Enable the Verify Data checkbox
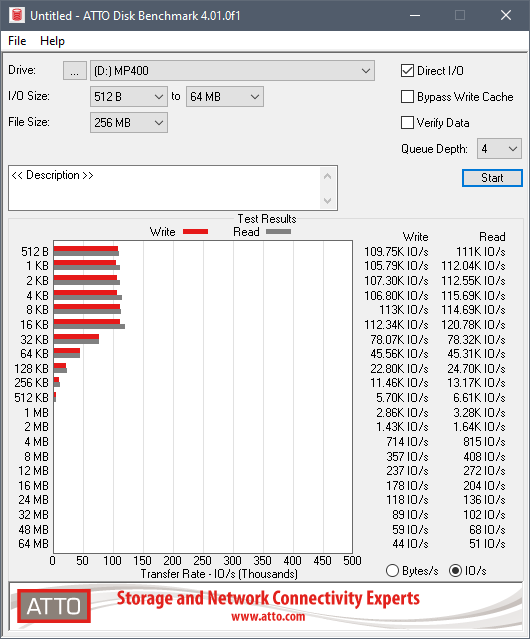This screenshot has width=530, height=639. [x=407, y=123]
